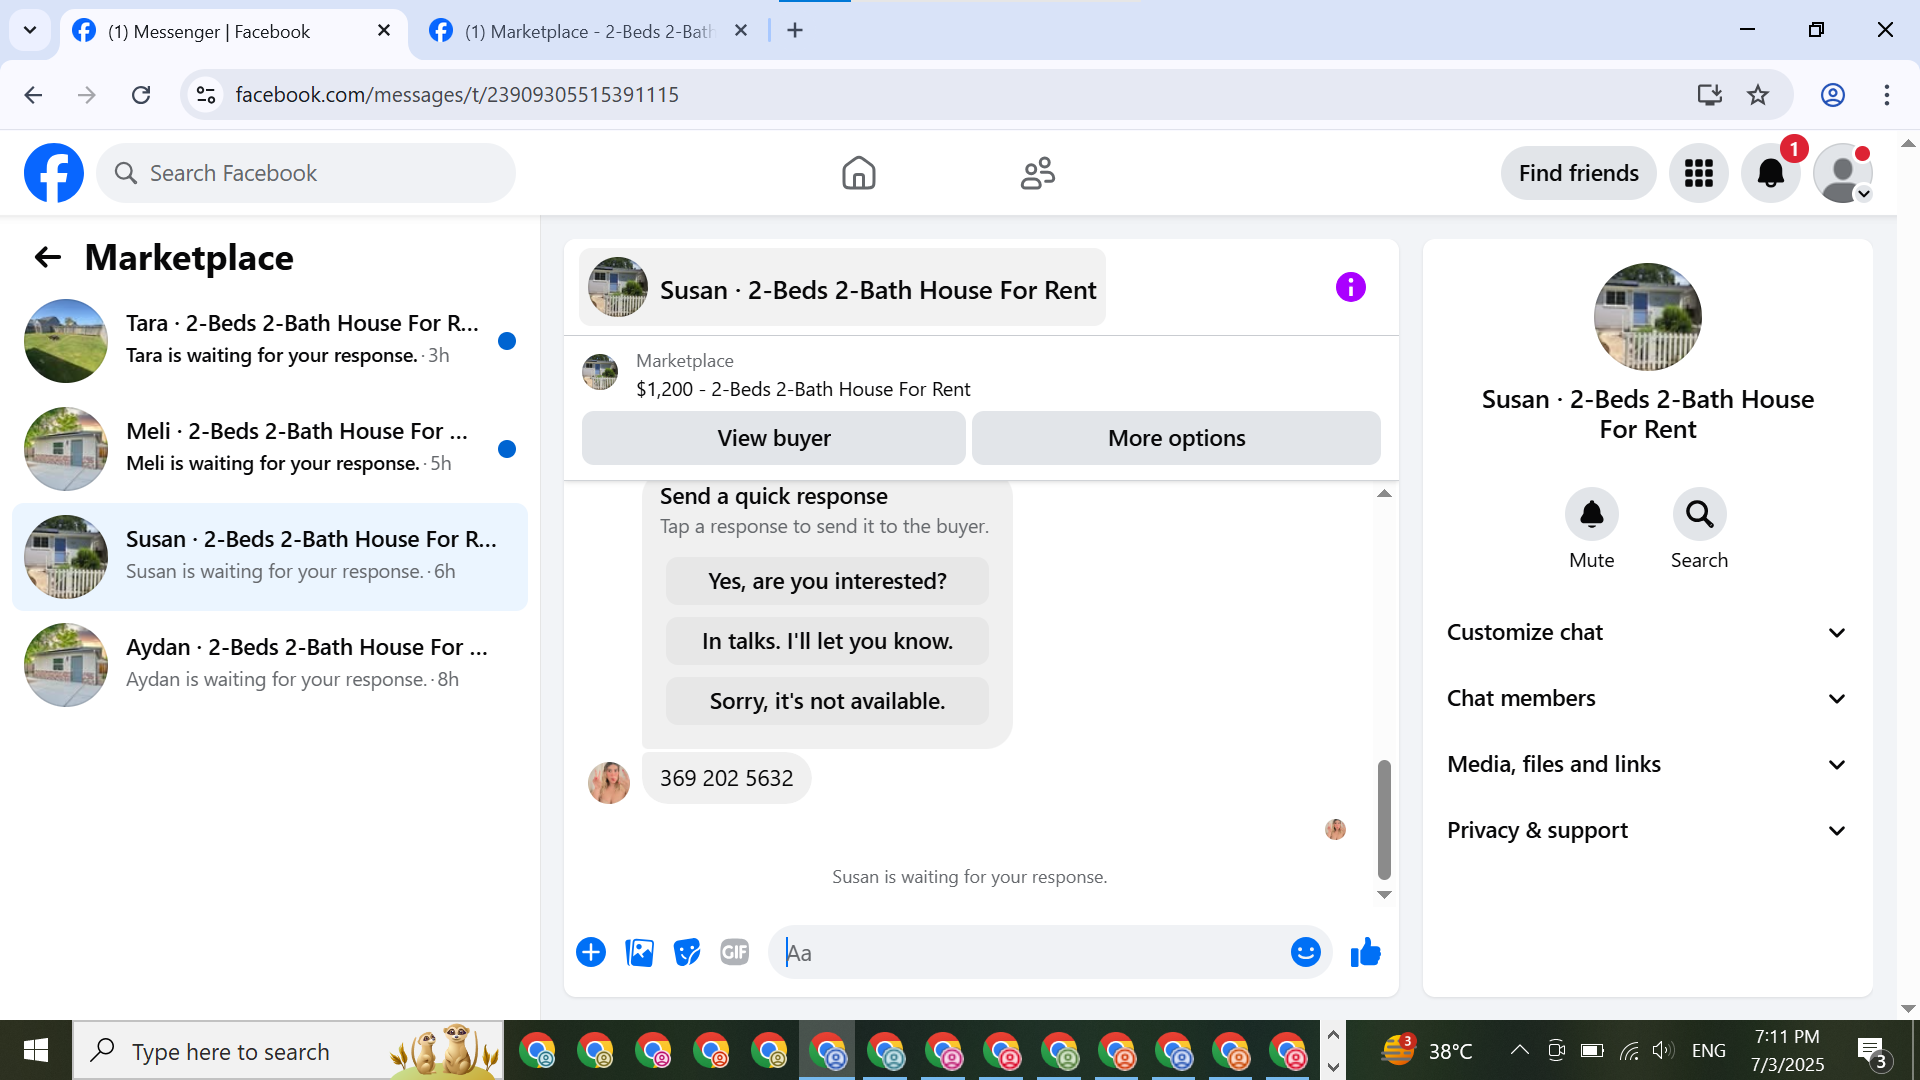Screen dimensions: 1920x1080
Task: Expand the Chat members section
Action: tap(1647, 699)
